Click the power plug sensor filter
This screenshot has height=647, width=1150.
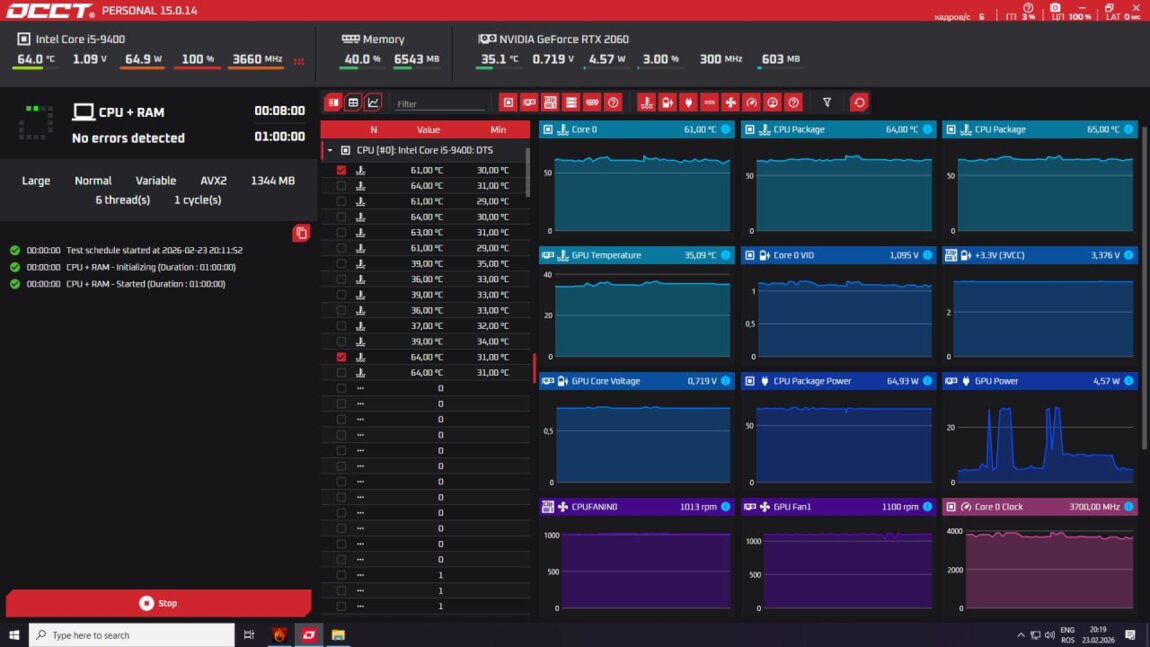click(x=688, y=102)
